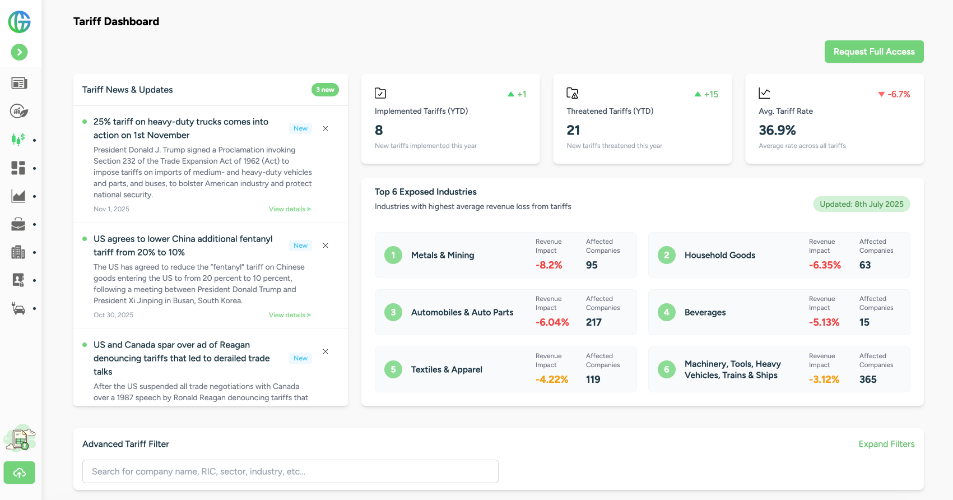Click the spreadsheet cloud illustration in the sidebar
This screenshot has height=500, width=953.
pyautogui.click(x=19, y=438)
